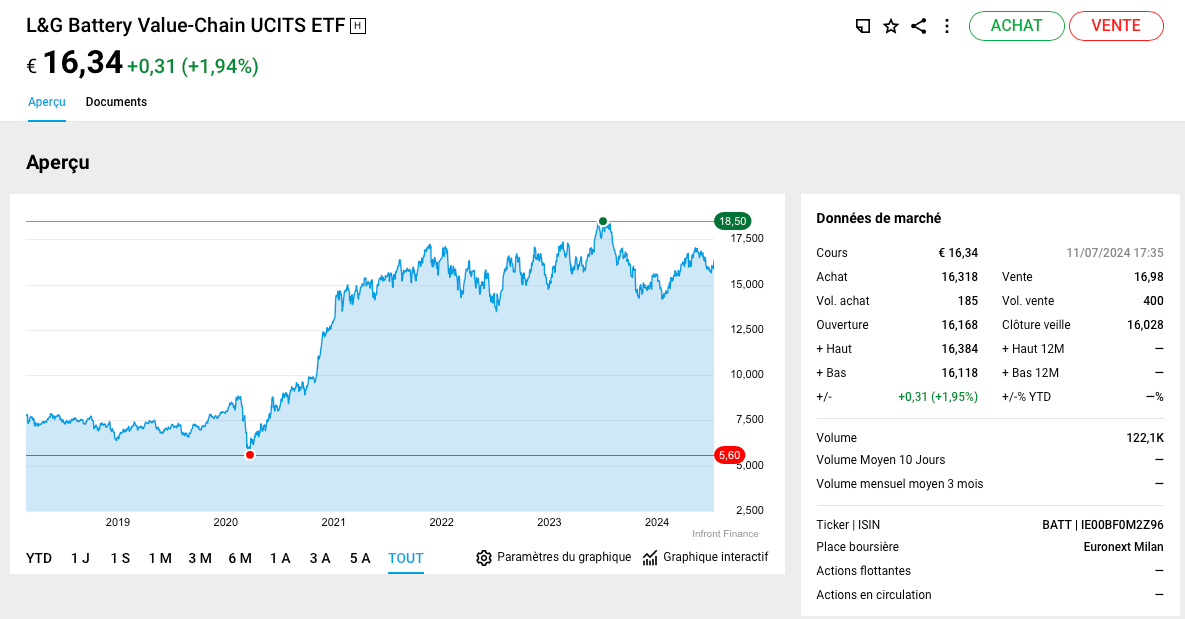Click the Clôture veille value 16,028
The image size is (1185, 619).
(x=1145, y=325)
